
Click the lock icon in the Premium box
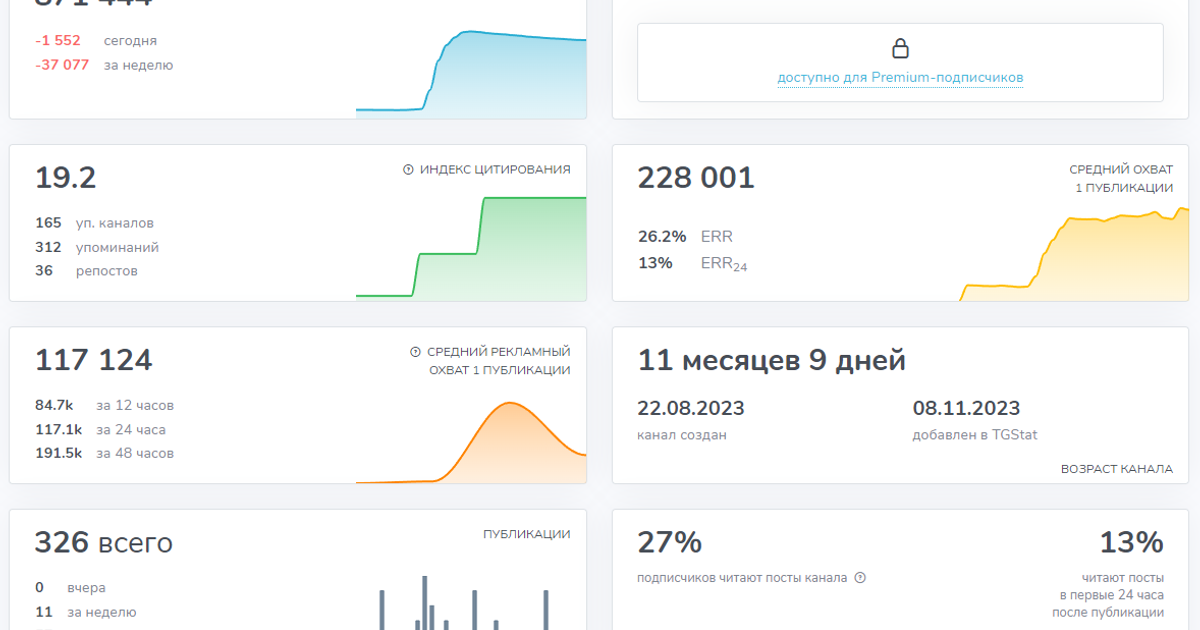coord(900,48)
